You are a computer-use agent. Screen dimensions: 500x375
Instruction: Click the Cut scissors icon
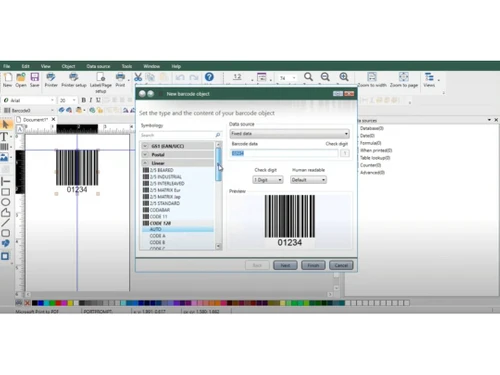138,77
